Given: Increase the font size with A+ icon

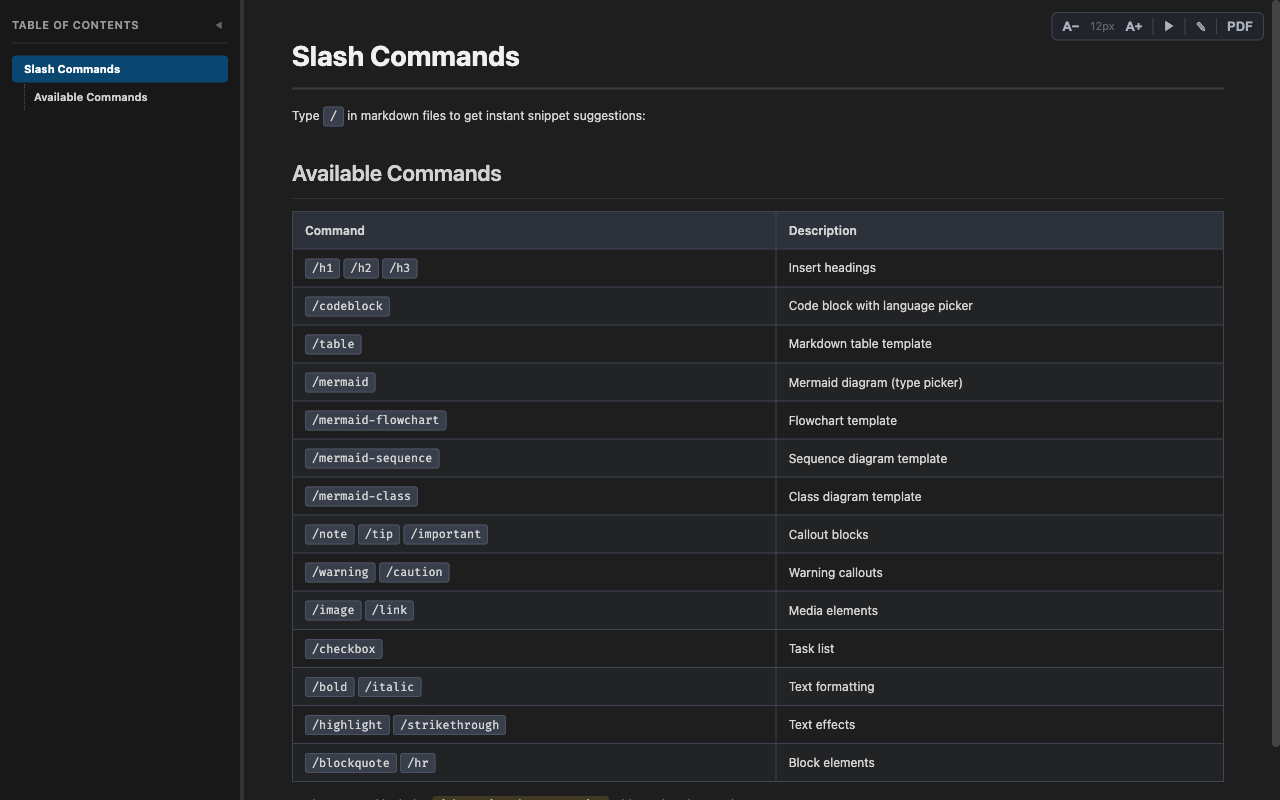Looking at the screenshot, I should 1133,26.
